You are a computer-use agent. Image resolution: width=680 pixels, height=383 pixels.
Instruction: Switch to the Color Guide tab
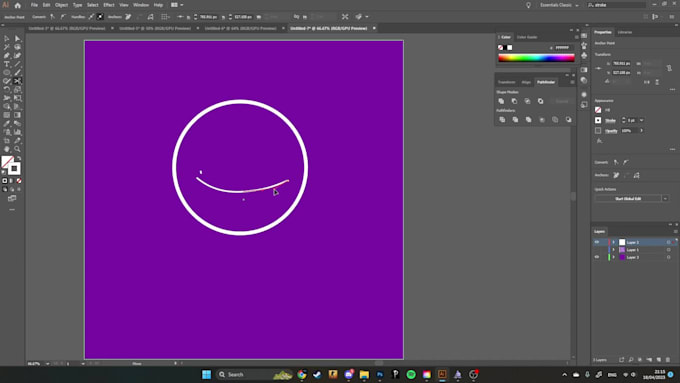(x=527, y=37)
